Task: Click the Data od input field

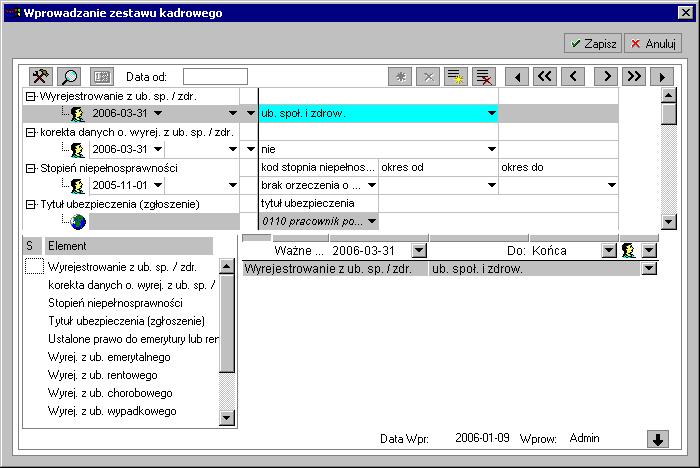Action: 215,77
